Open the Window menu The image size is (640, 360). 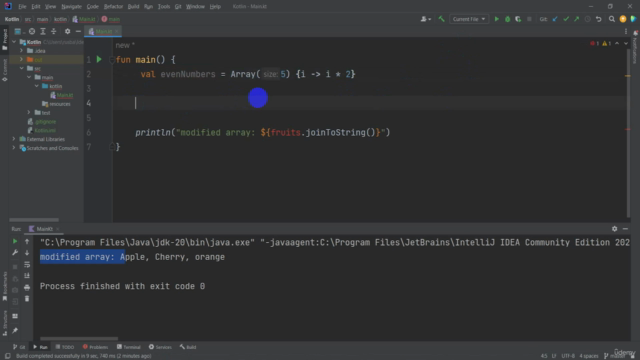point(195,7)
